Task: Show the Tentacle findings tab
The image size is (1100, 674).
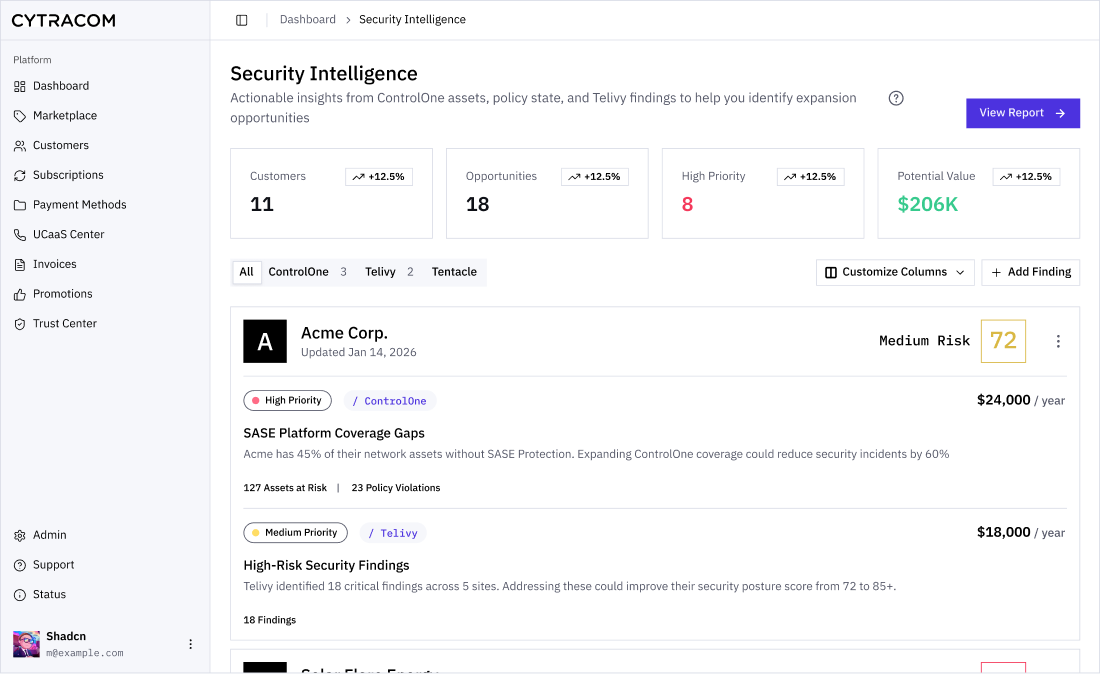Action: (x=454, y=272)
